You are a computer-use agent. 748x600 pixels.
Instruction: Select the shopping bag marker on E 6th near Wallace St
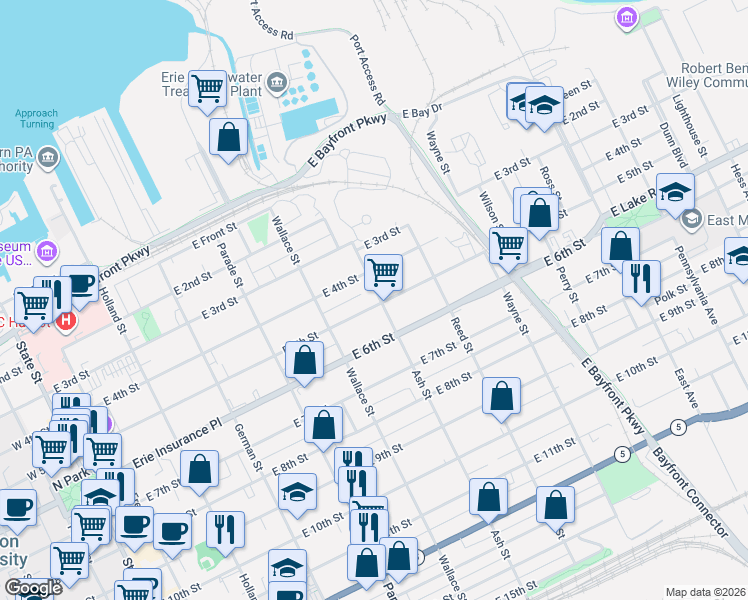point(304,361)
